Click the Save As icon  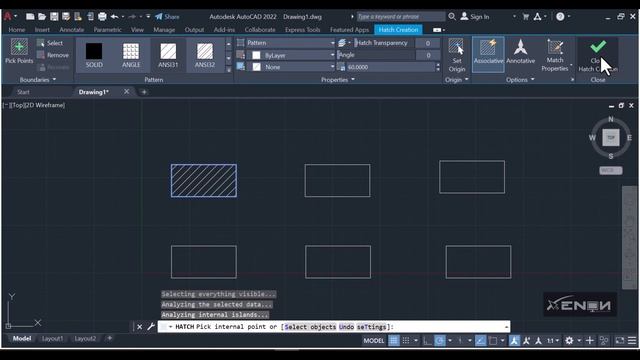point(66,17)
